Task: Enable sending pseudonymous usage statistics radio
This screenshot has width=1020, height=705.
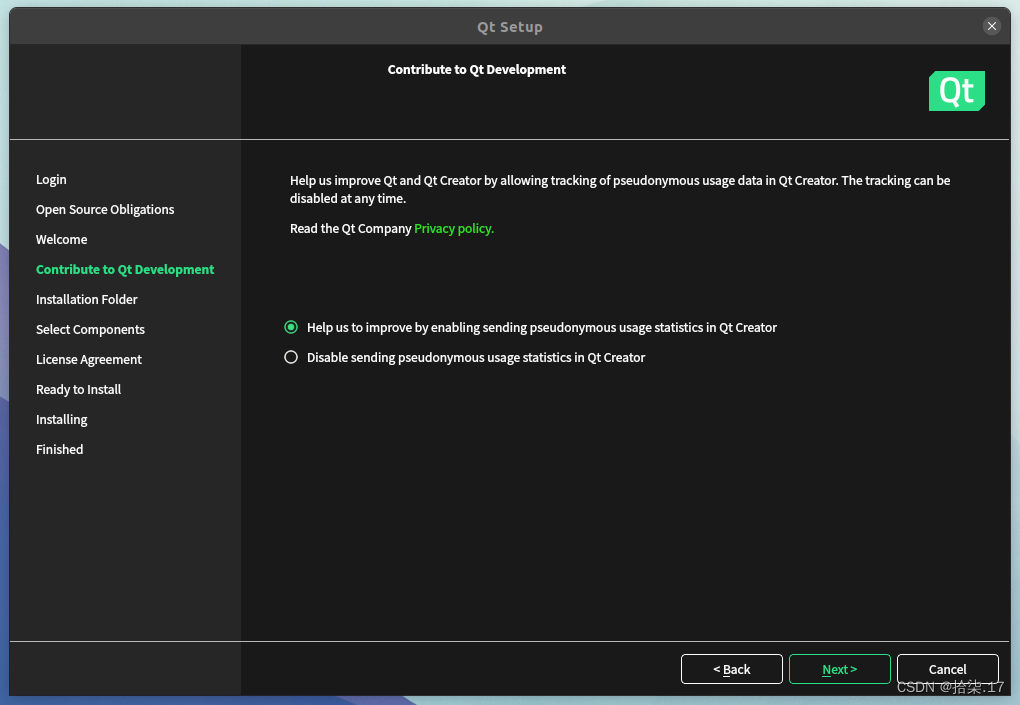Action: [x=291, y=327]
